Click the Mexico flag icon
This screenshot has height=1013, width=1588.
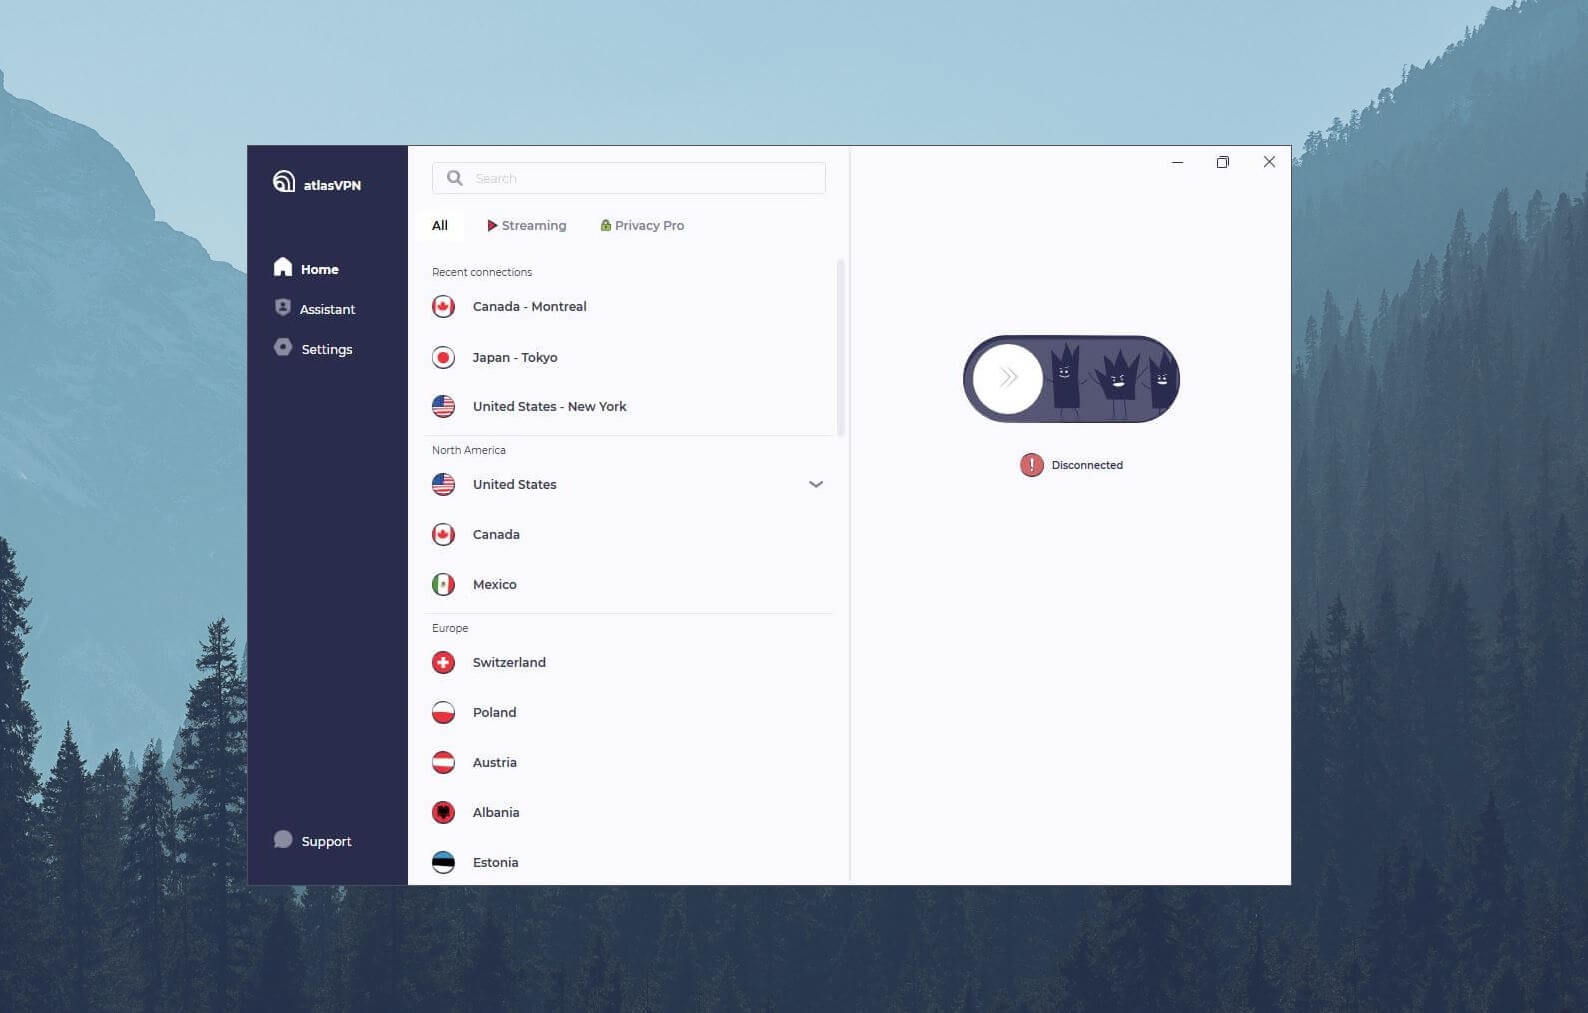(443, 584)
